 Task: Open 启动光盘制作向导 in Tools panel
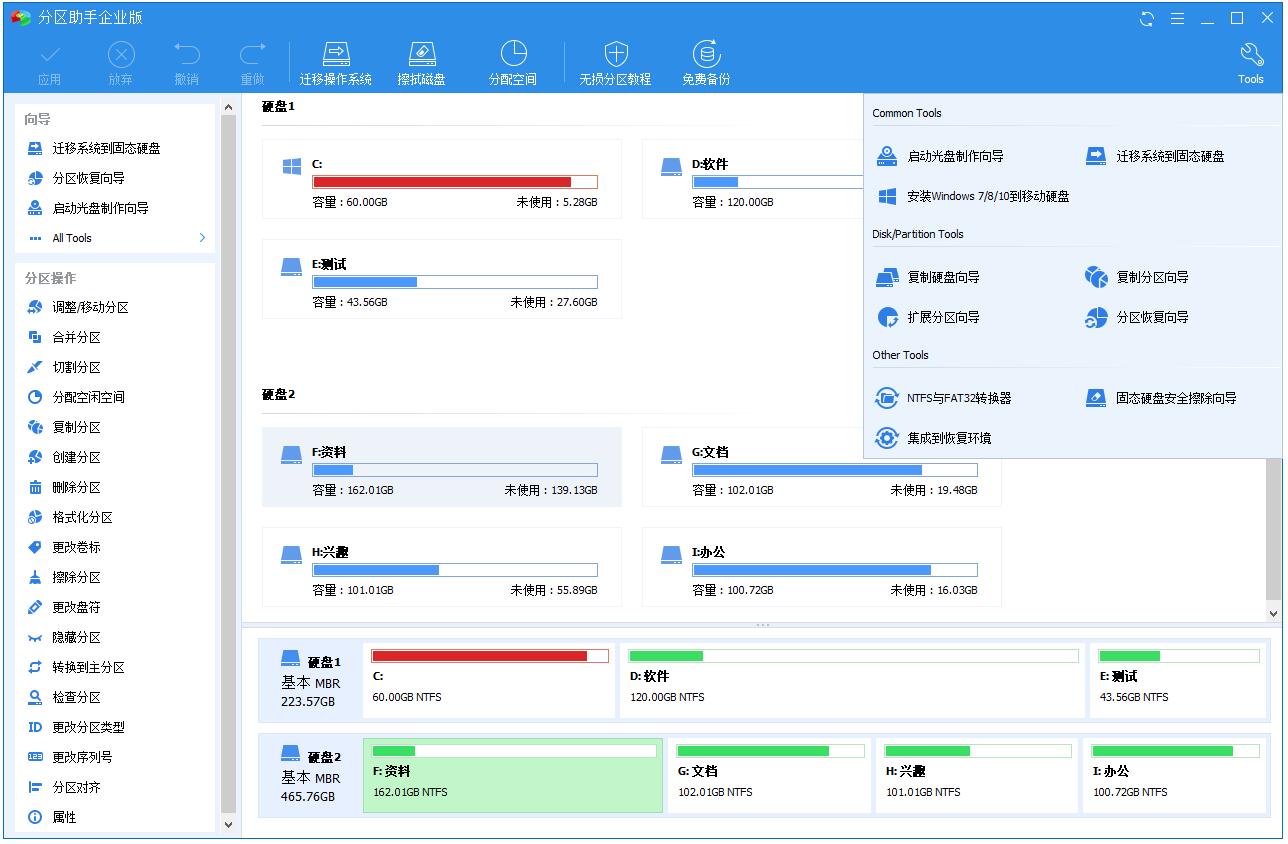(x=940, y=156)
